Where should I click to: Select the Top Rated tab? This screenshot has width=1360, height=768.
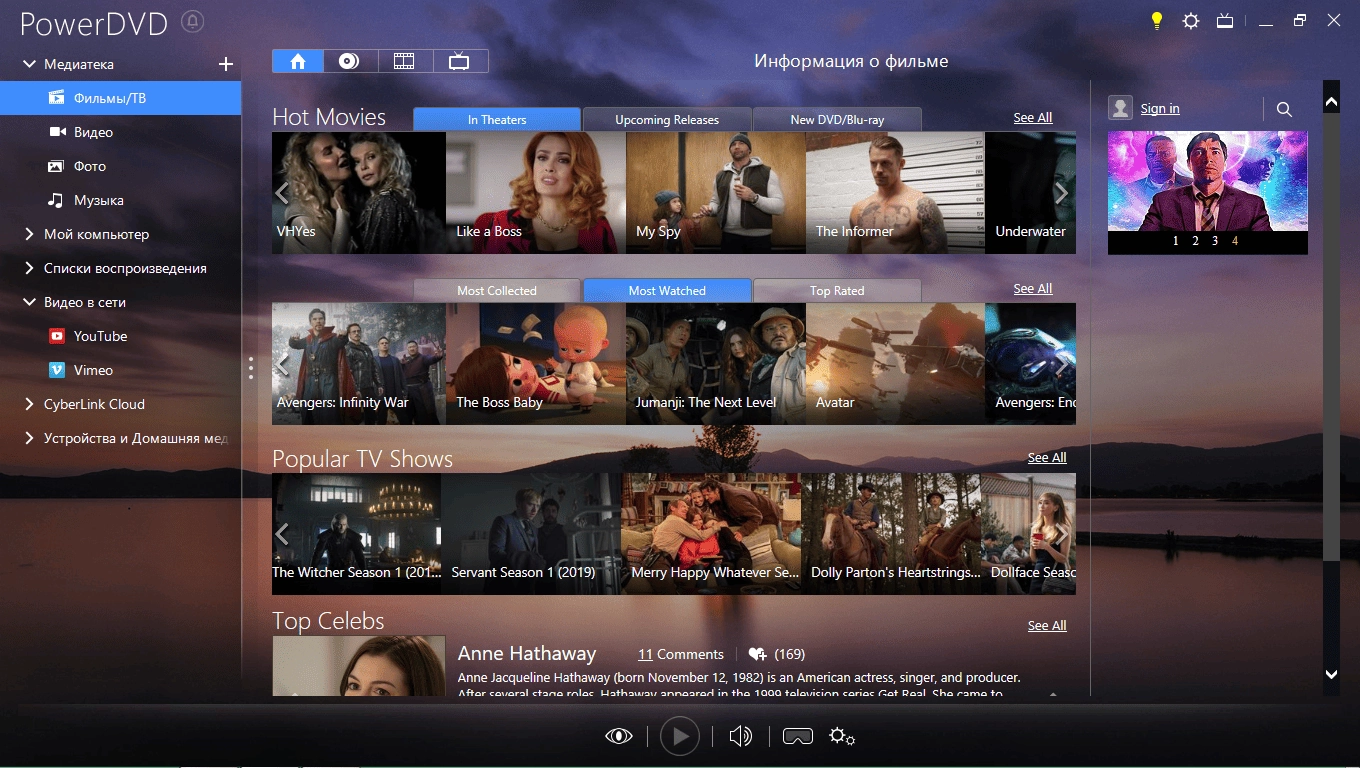click(x=837, y=290)
